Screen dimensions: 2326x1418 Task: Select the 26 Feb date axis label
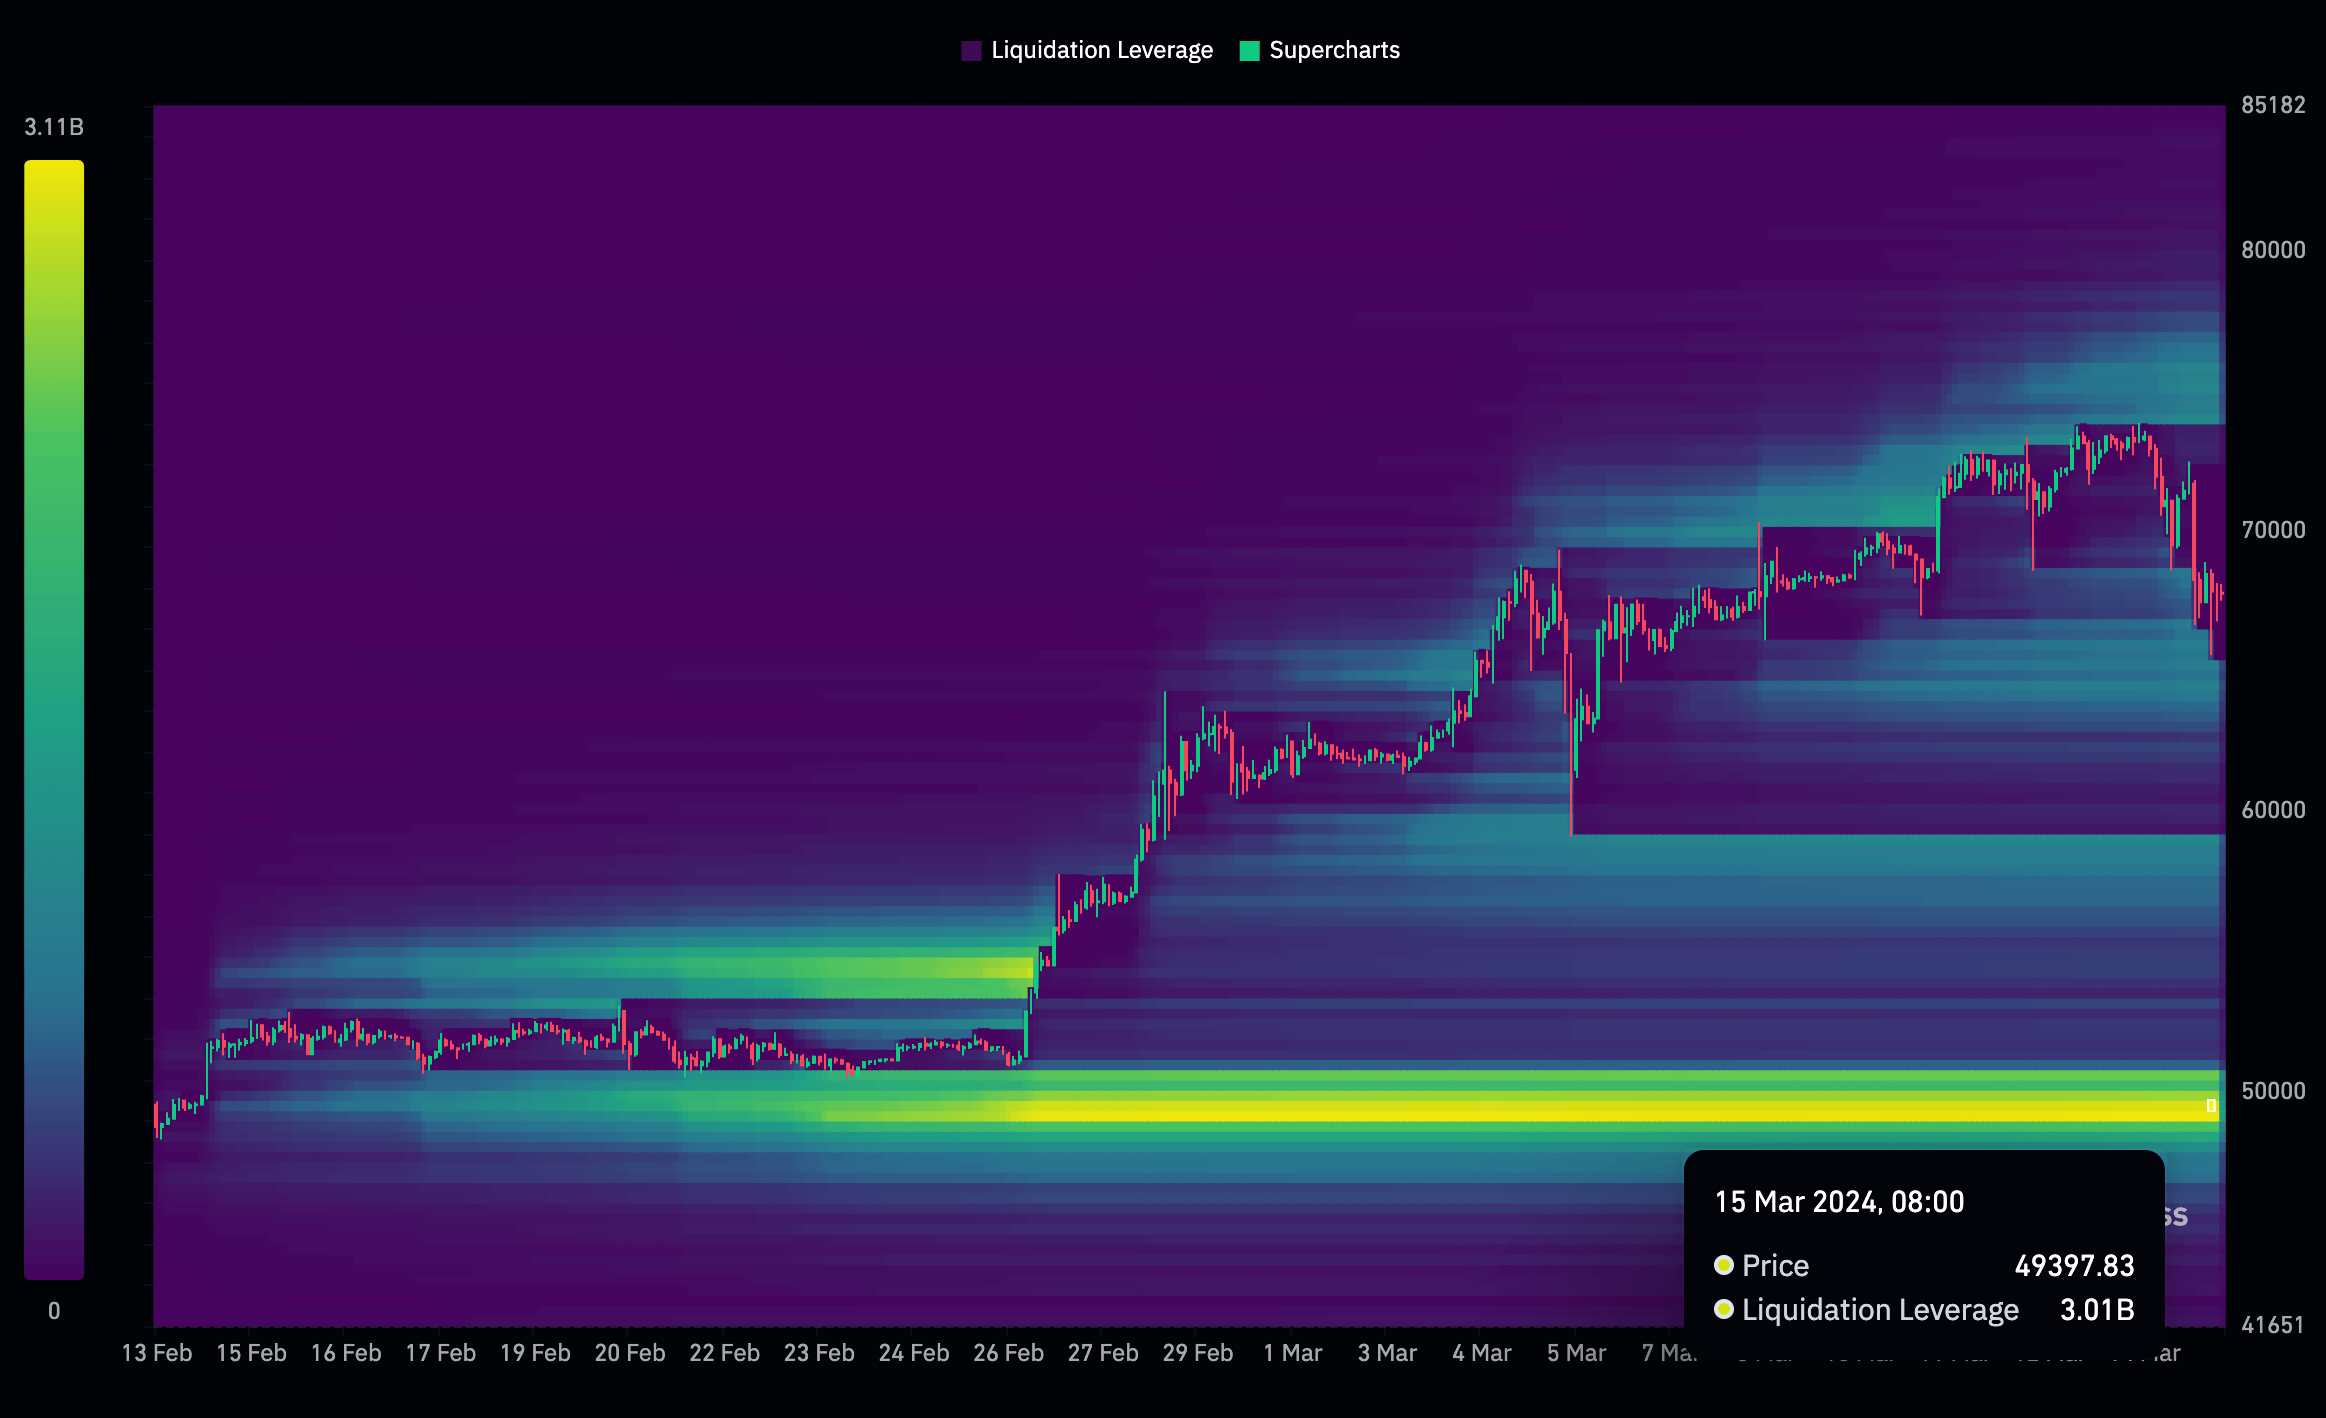[1008, 1353]
